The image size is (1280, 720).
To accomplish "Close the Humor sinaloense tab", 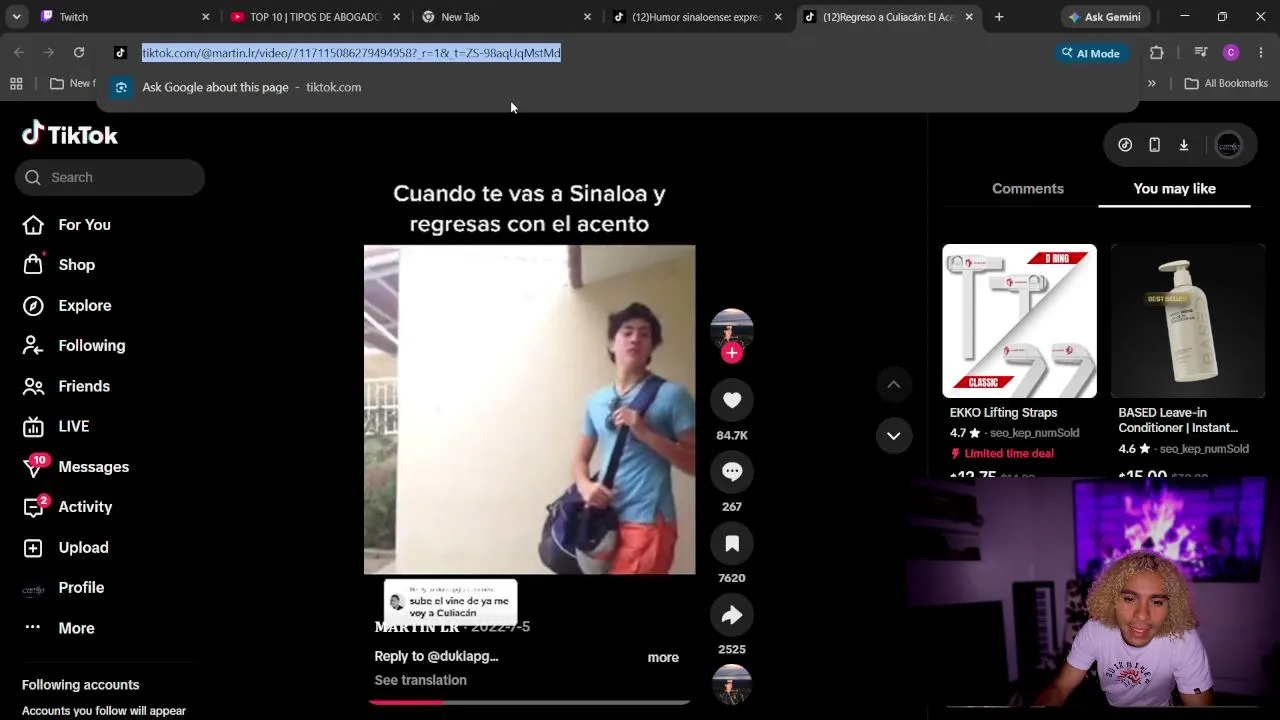I will (x=778, y=17).
